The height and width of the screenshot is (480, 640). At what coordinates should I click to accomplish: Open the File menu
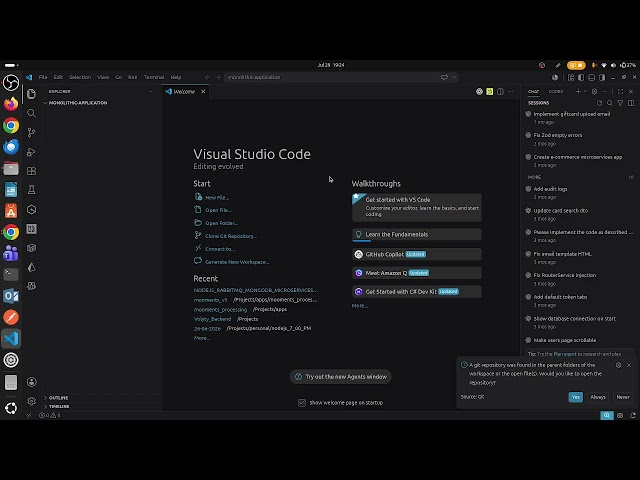coord(43,77)
